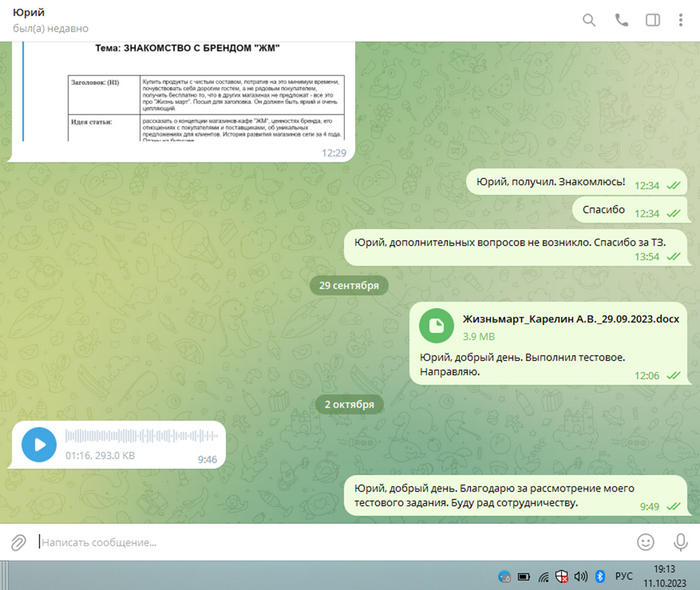
Task: Click the blue round tray icon before the battery
Action: [504, 577]
